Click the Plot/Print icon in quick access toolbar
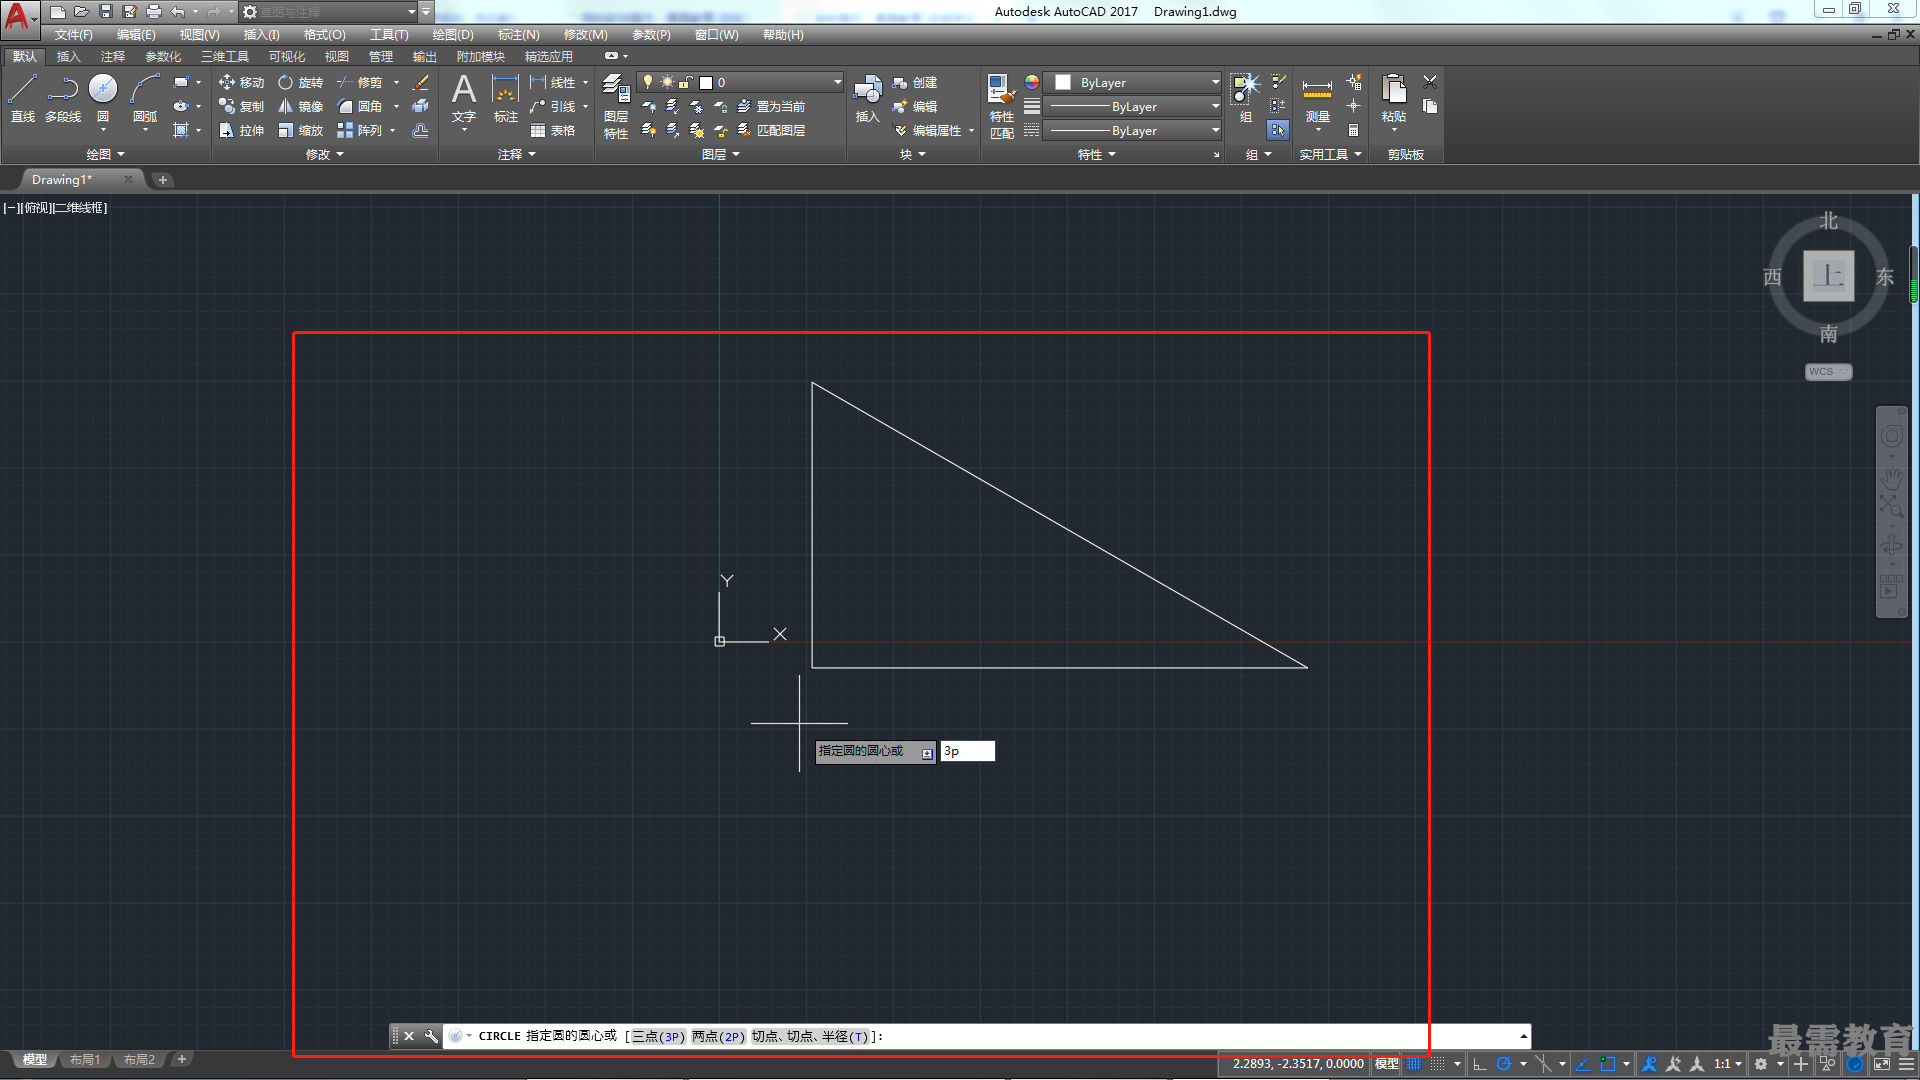 click(153, 11)
